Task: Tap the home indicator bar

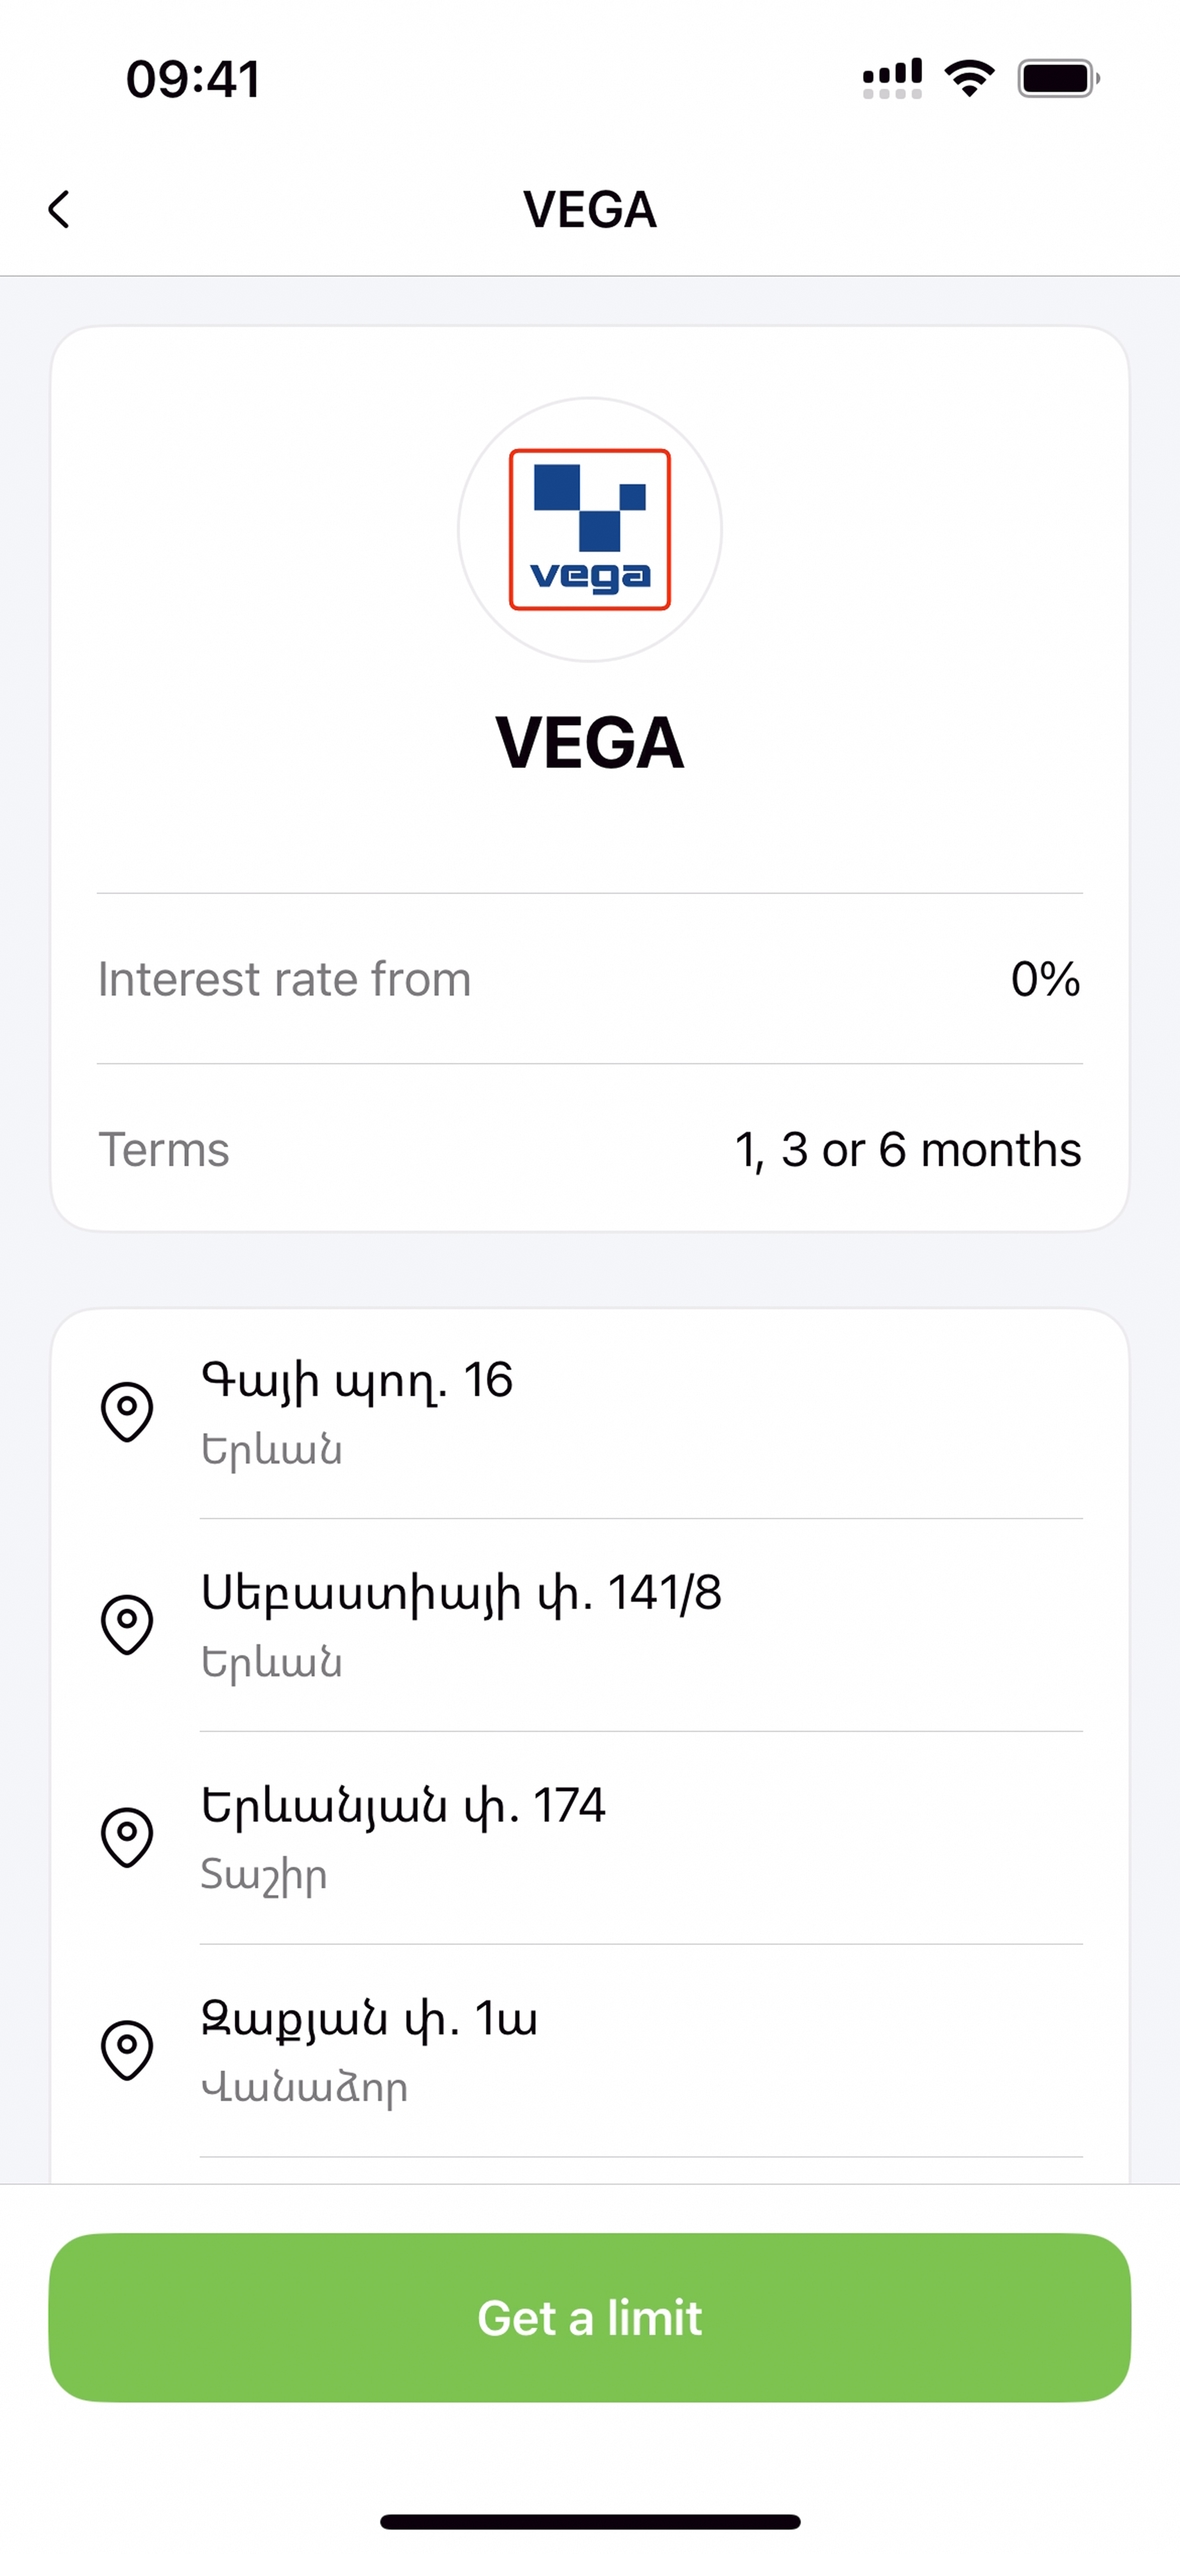Action: [589, 2521]
